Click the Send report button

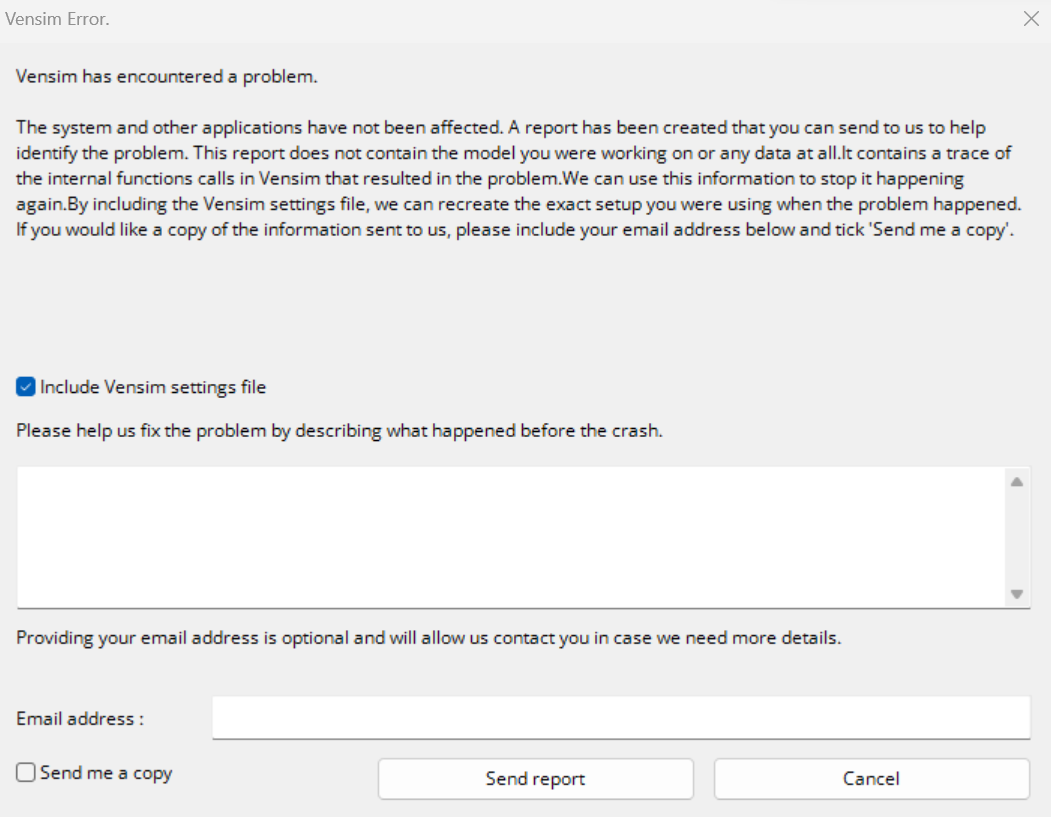pos(536,779)
